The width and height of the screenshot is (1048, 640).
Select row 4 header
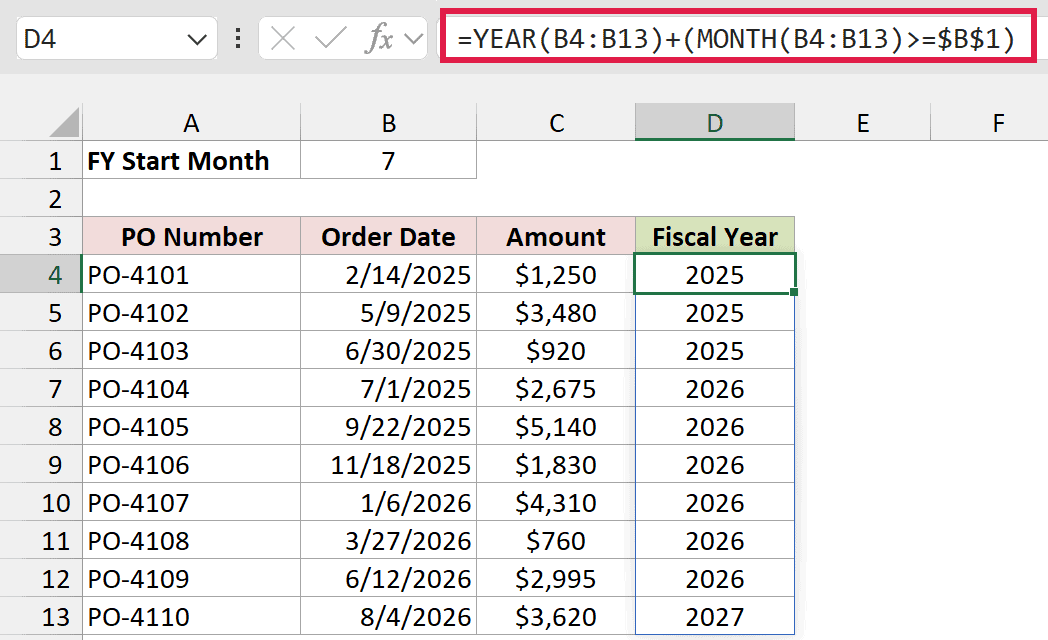click(41, 275)
